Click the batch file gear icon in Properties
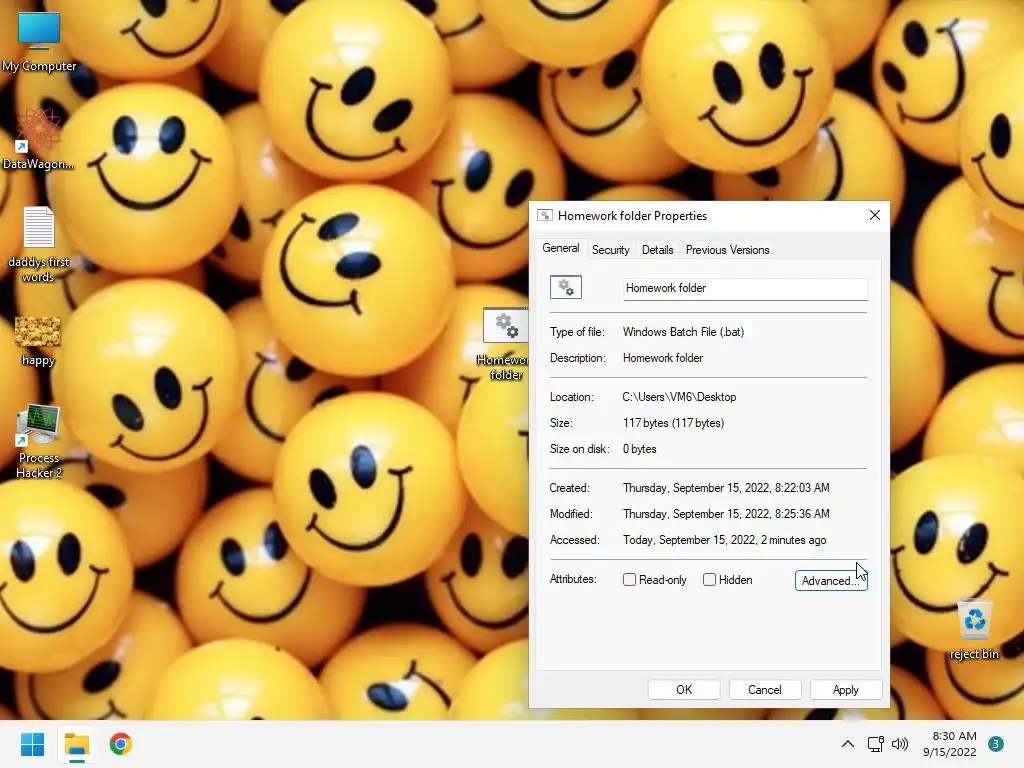 (566, 287)
